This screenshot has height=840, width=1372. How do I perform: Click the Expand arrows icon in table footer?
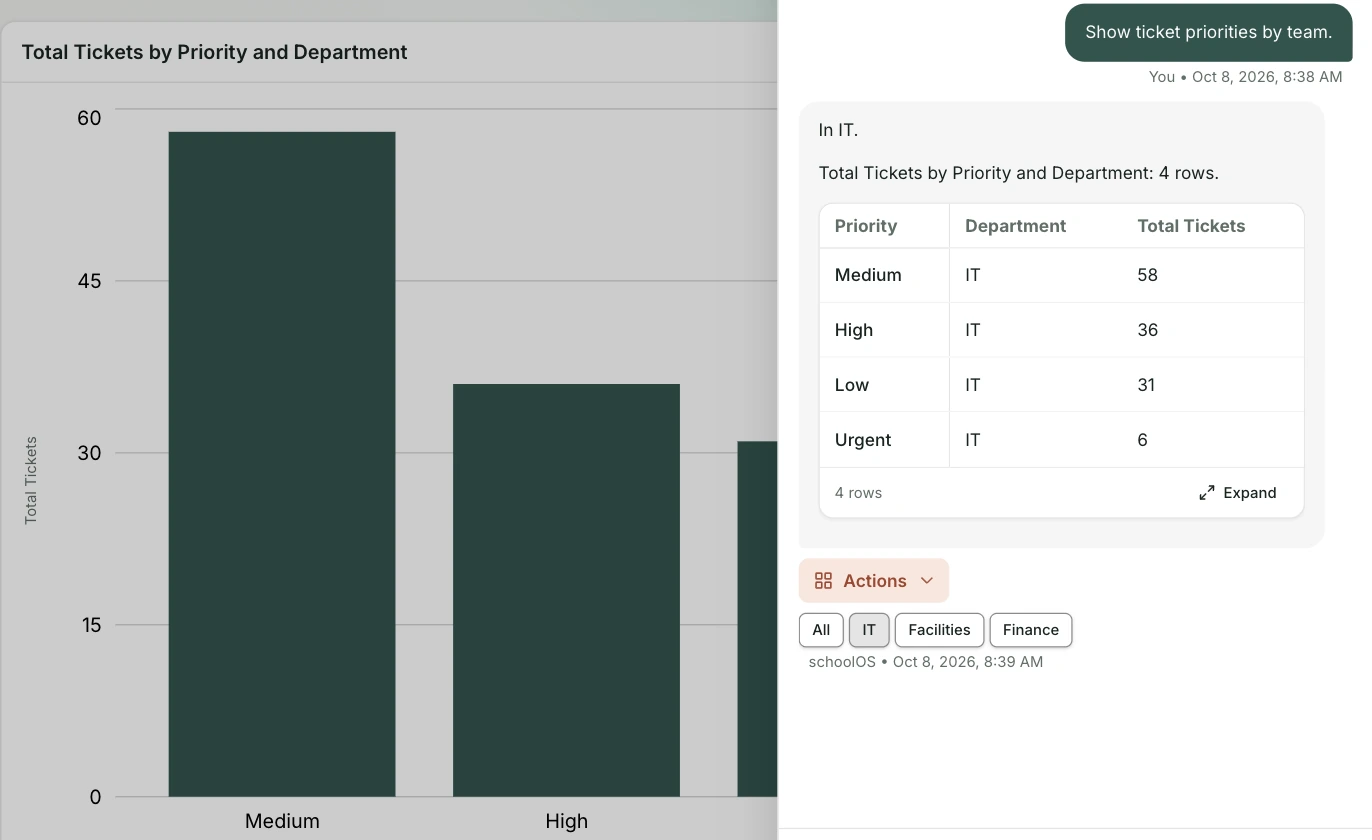(1207, 493)
